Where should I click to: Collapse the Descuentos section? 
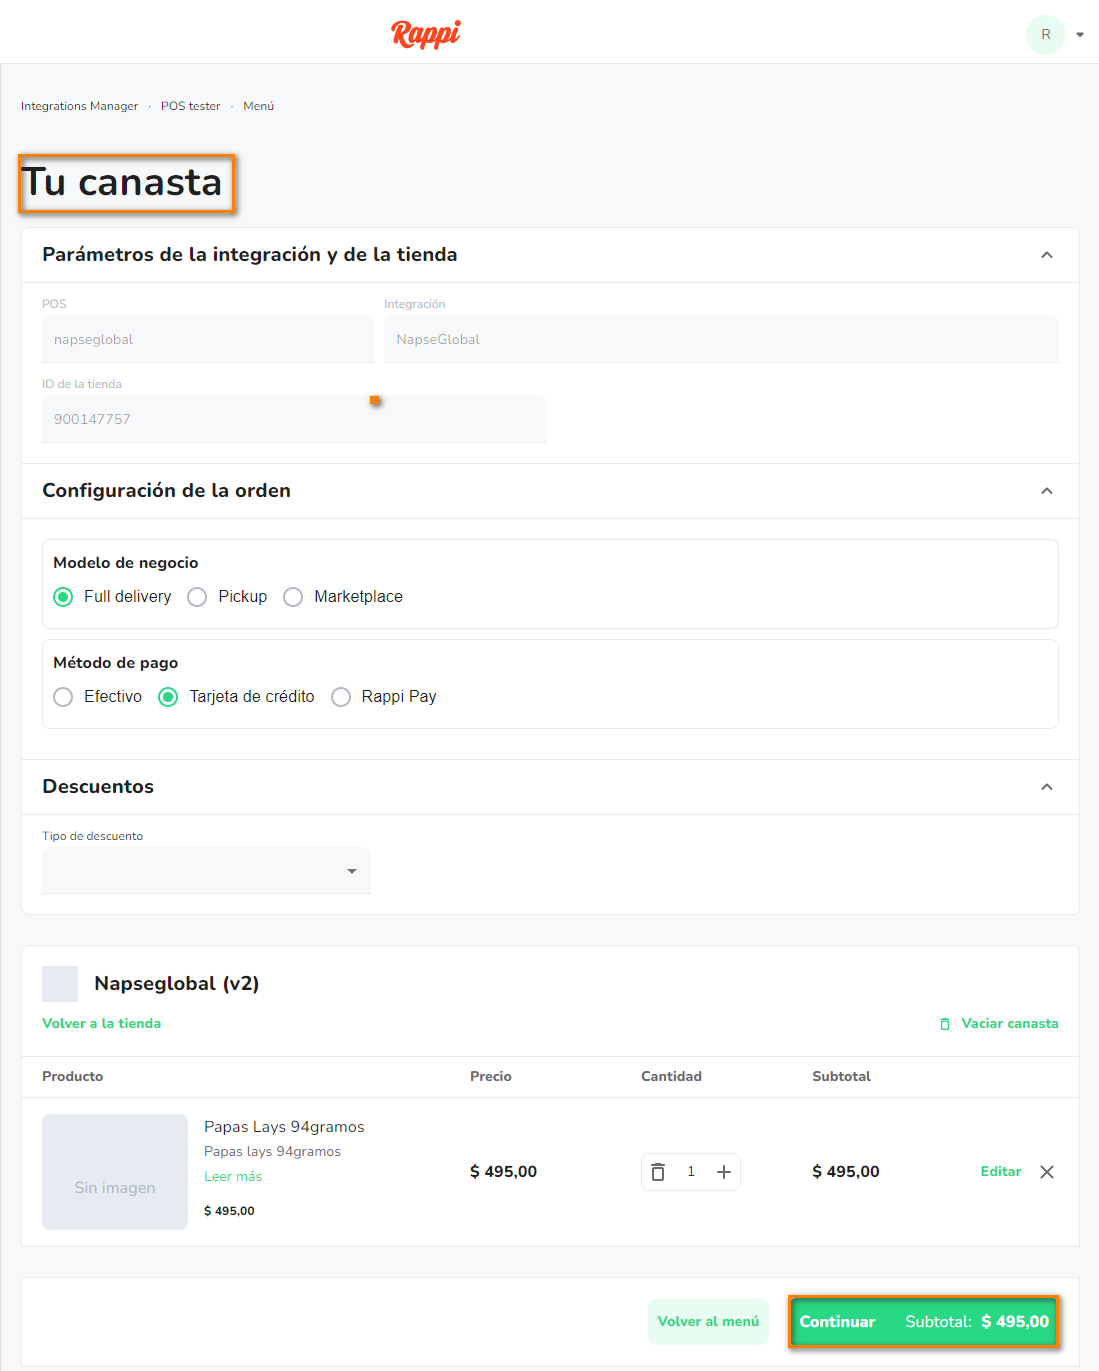(1047, 787)
